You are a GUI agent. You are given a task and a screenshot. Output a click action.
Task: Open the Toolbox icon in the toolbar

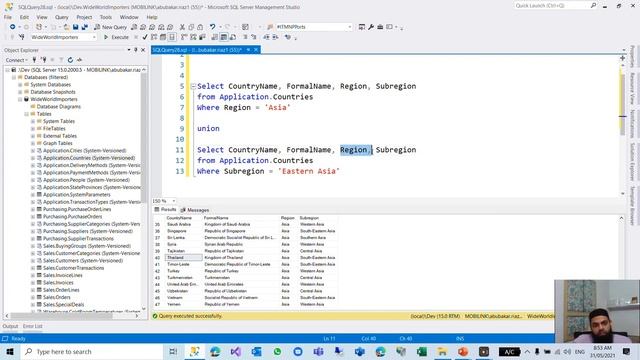tap(380, 27)
